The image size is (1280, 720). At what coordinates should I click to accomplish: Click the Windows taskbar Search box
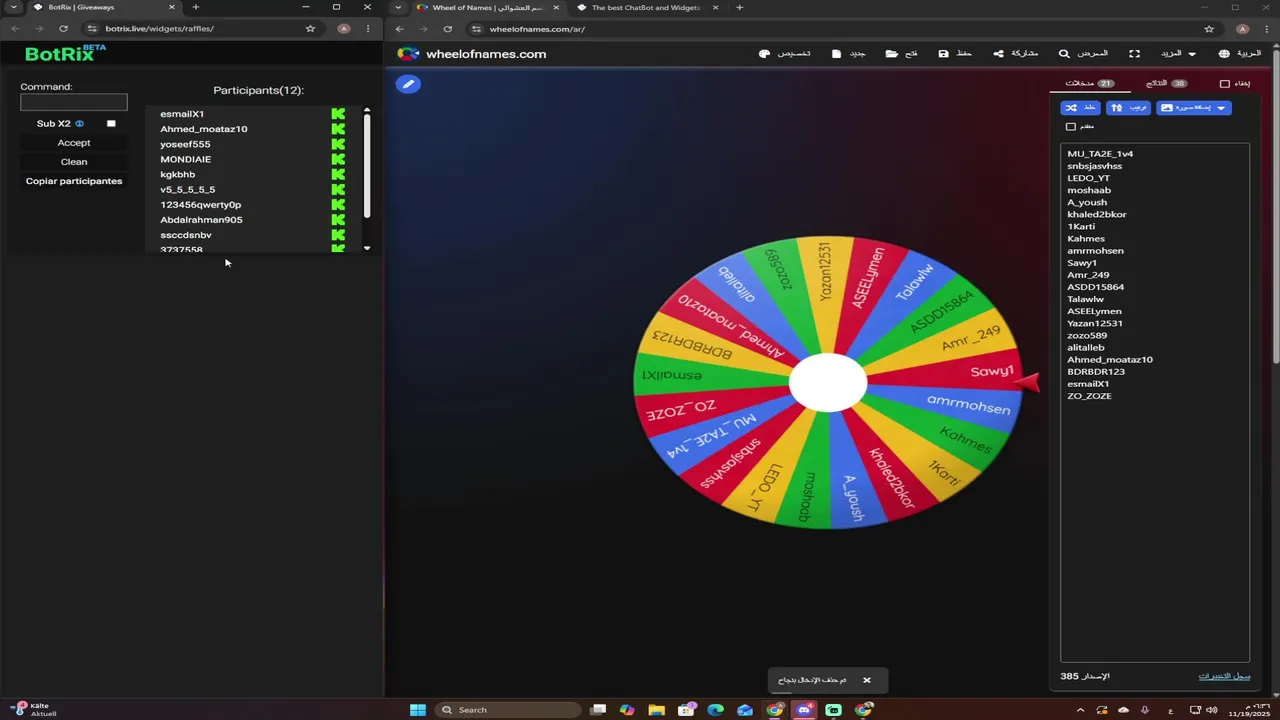508,710
